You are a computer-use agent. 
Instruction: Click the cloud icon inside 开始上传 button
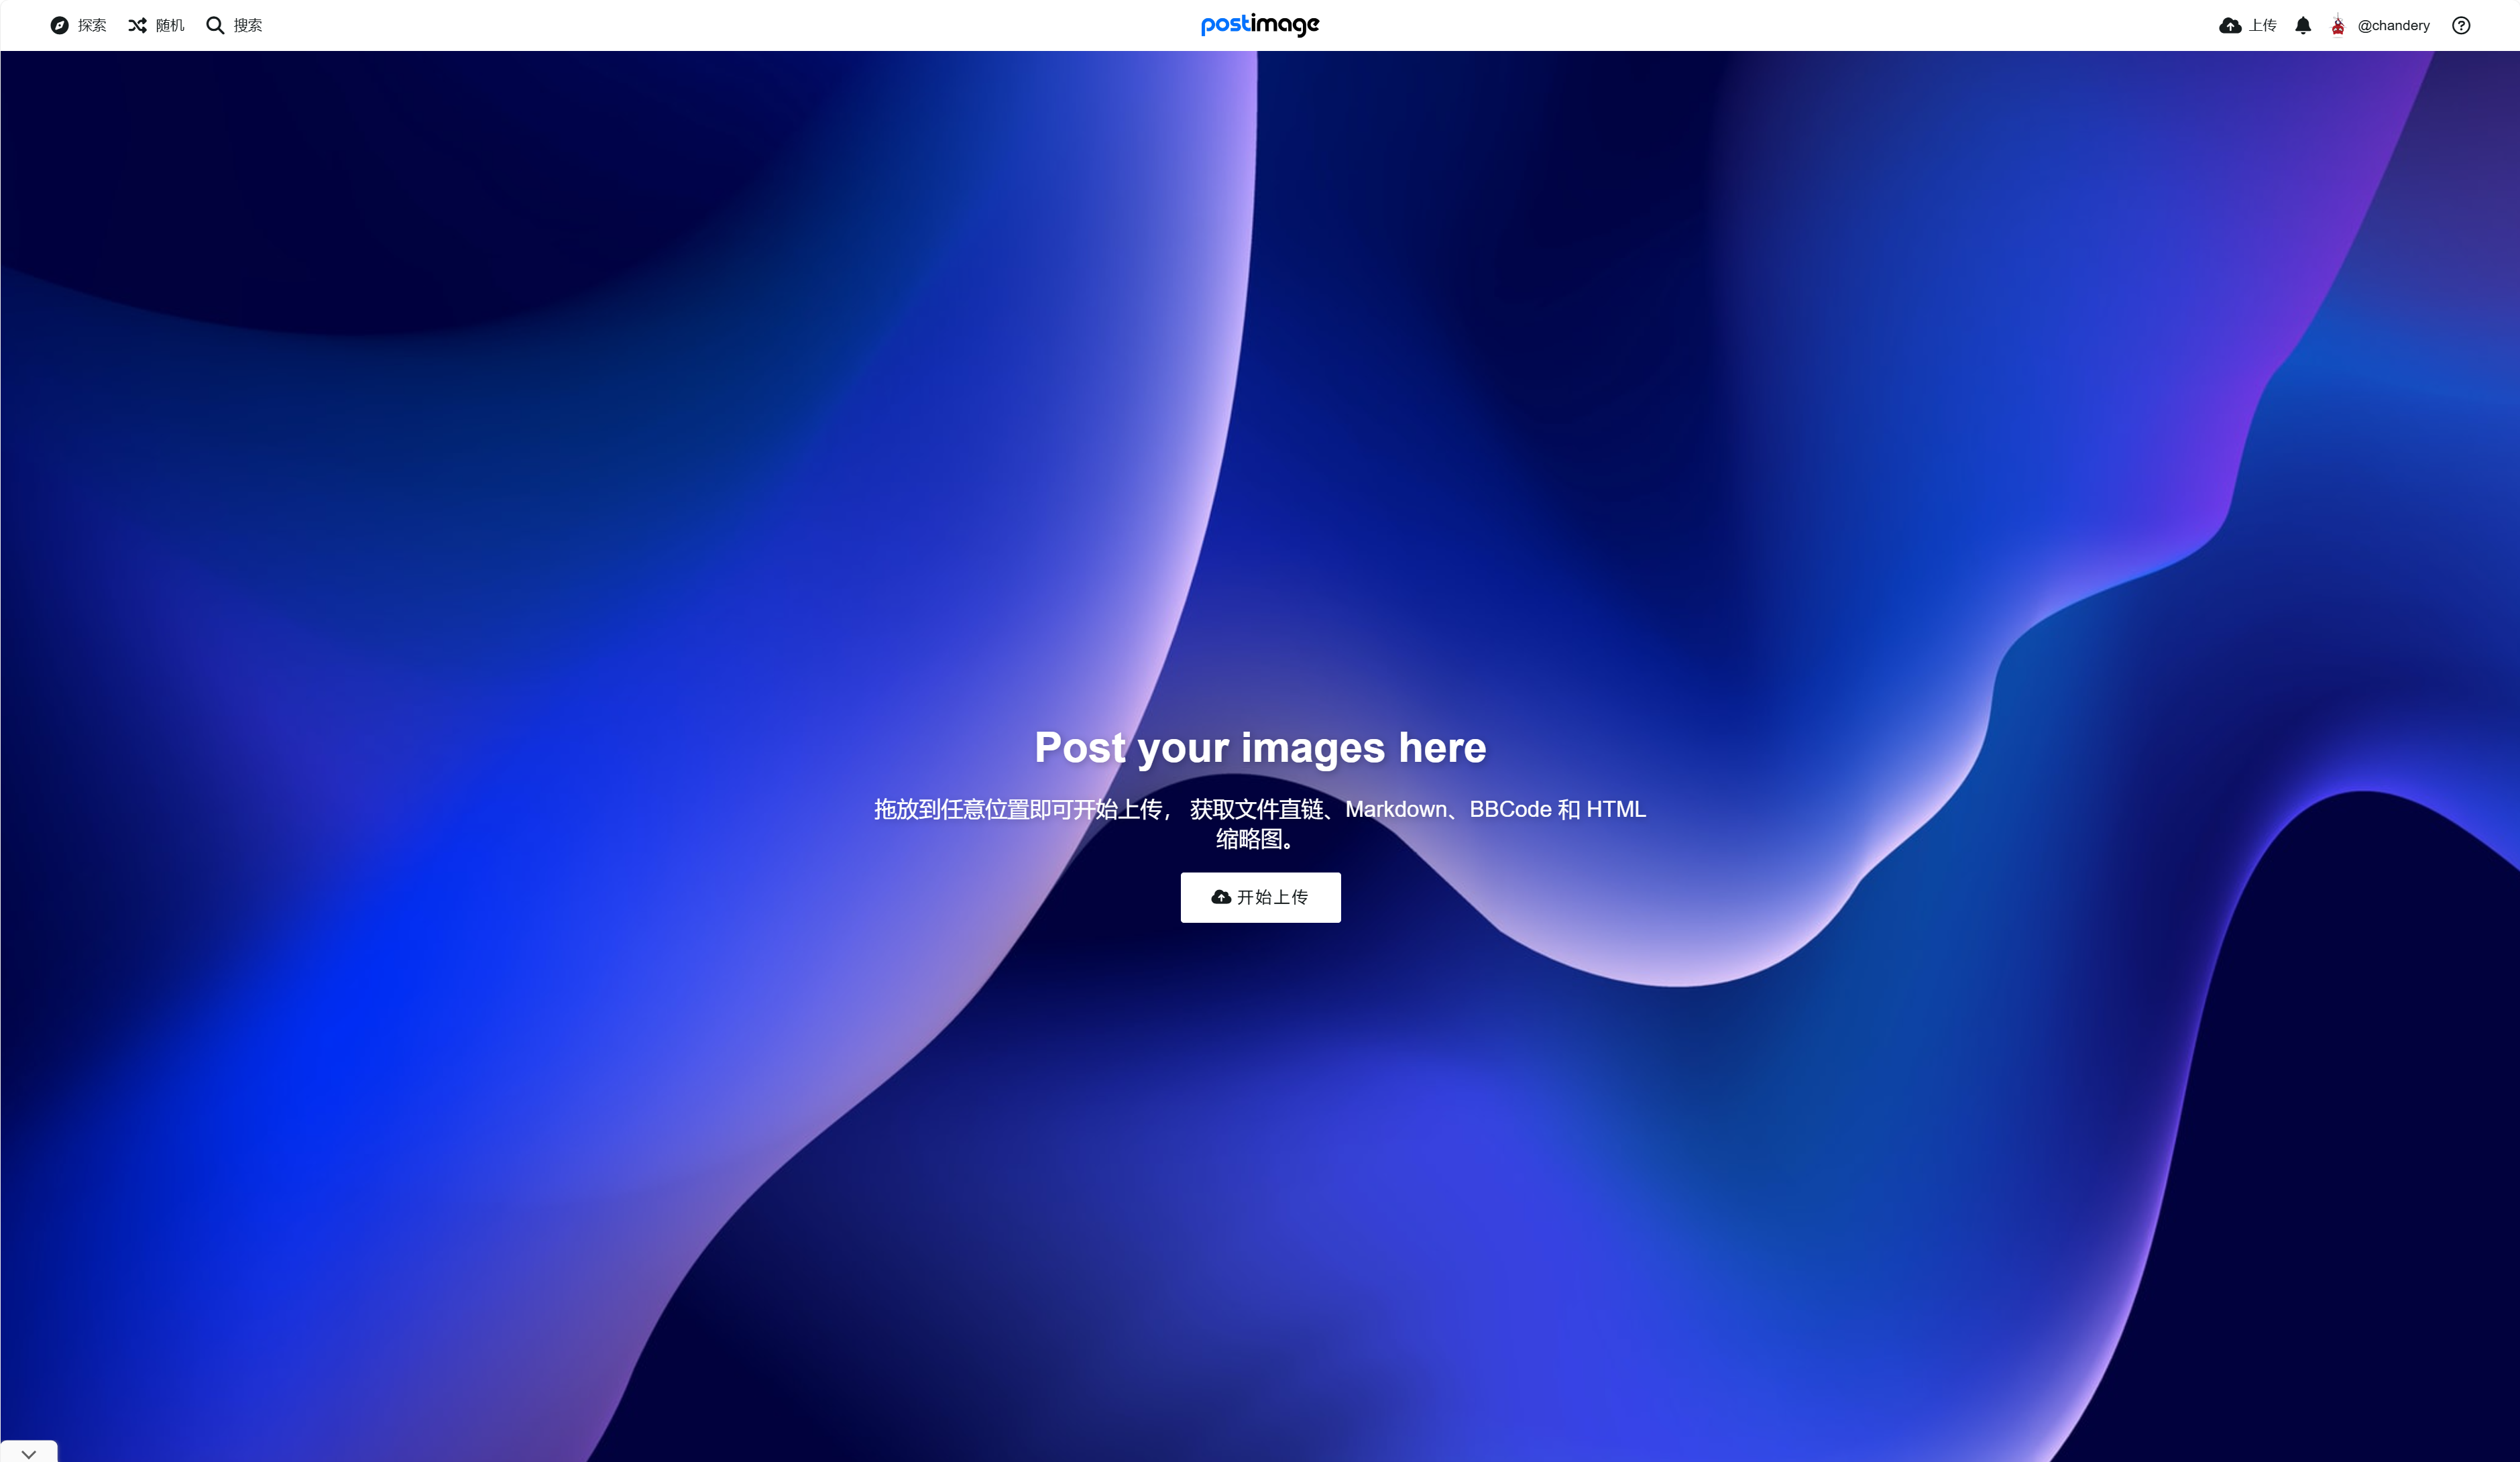[x=1221, y=897]
